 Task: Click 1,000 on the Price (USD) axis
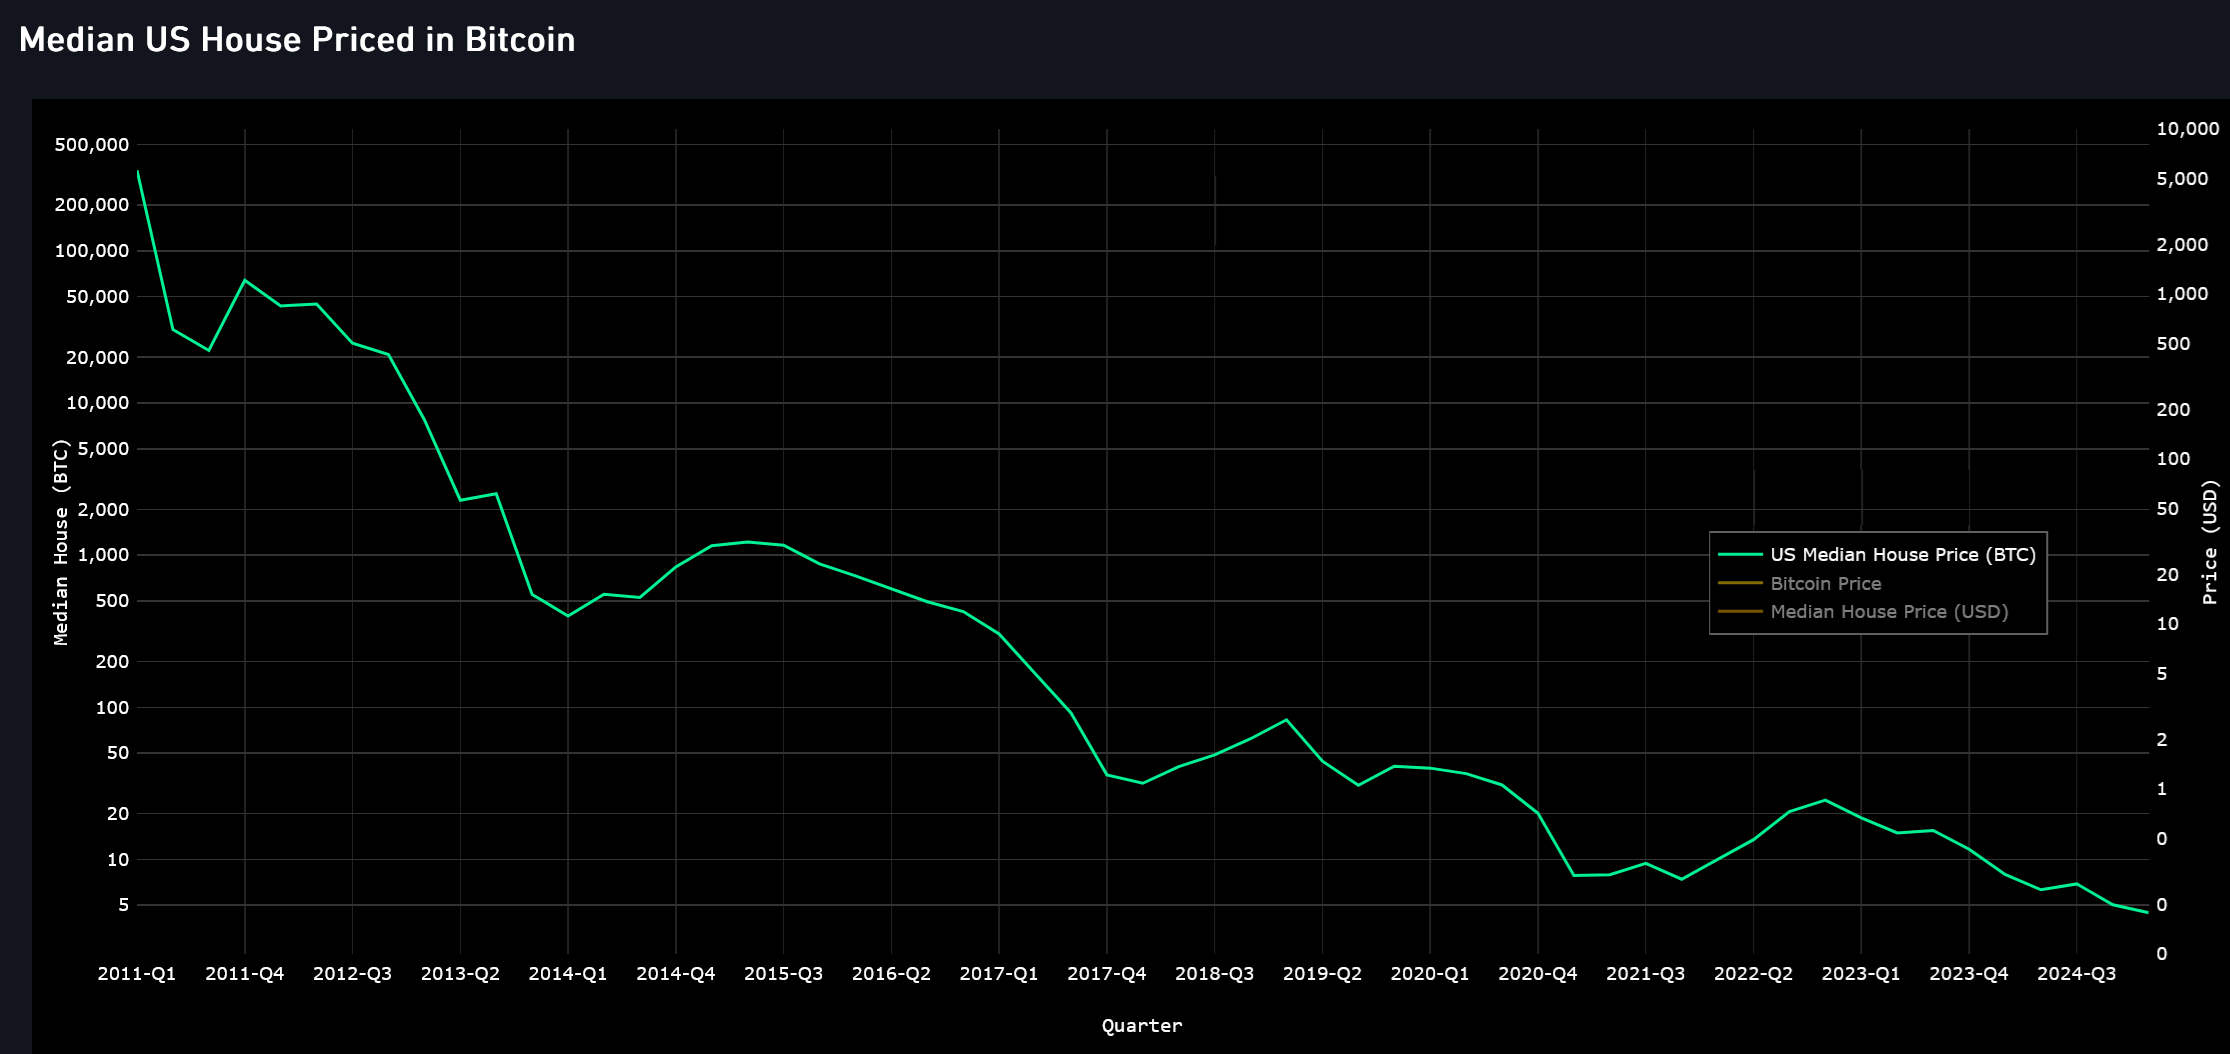pos(2183,294)
